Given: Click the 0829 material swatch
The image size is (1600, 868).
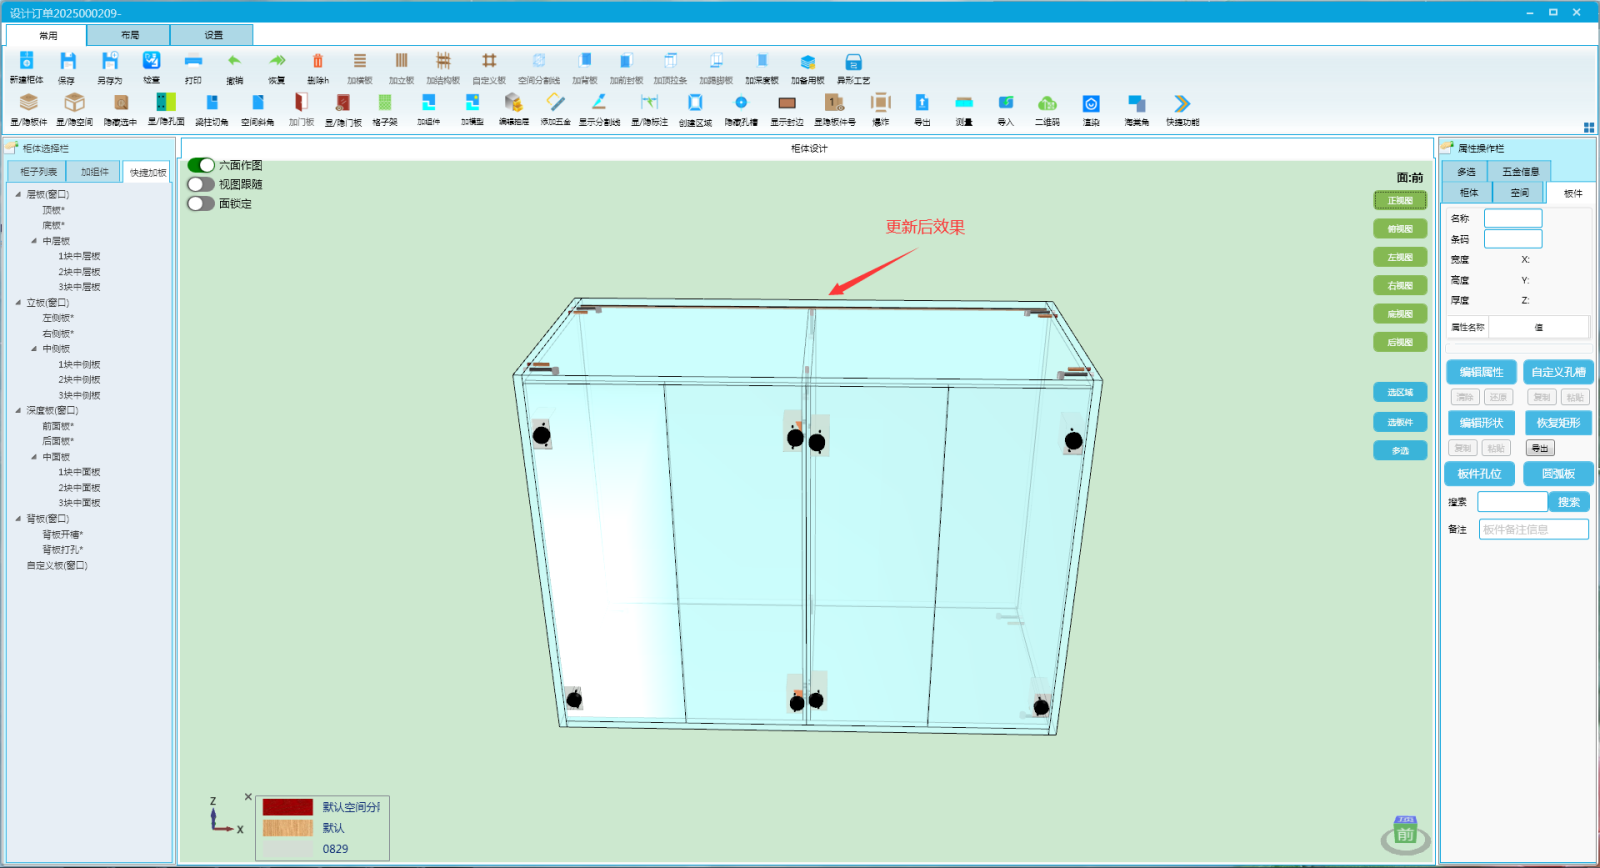Looking at the screenshot, I should tap(288, 849).
